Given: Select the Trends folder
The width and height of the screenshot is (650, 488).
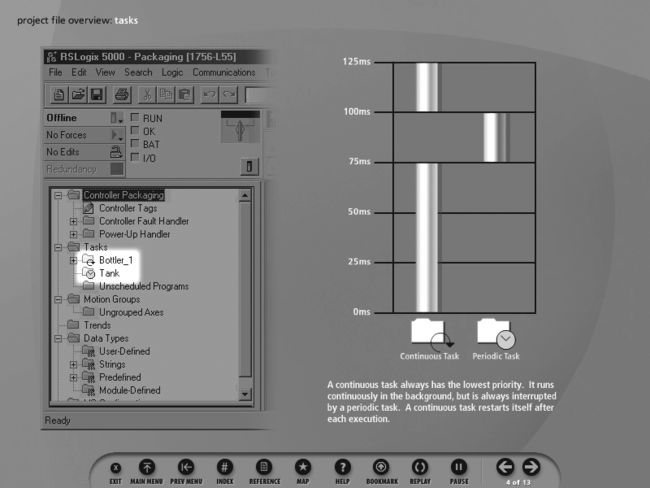Looking at the screenshot, I should tap(97, 325).
